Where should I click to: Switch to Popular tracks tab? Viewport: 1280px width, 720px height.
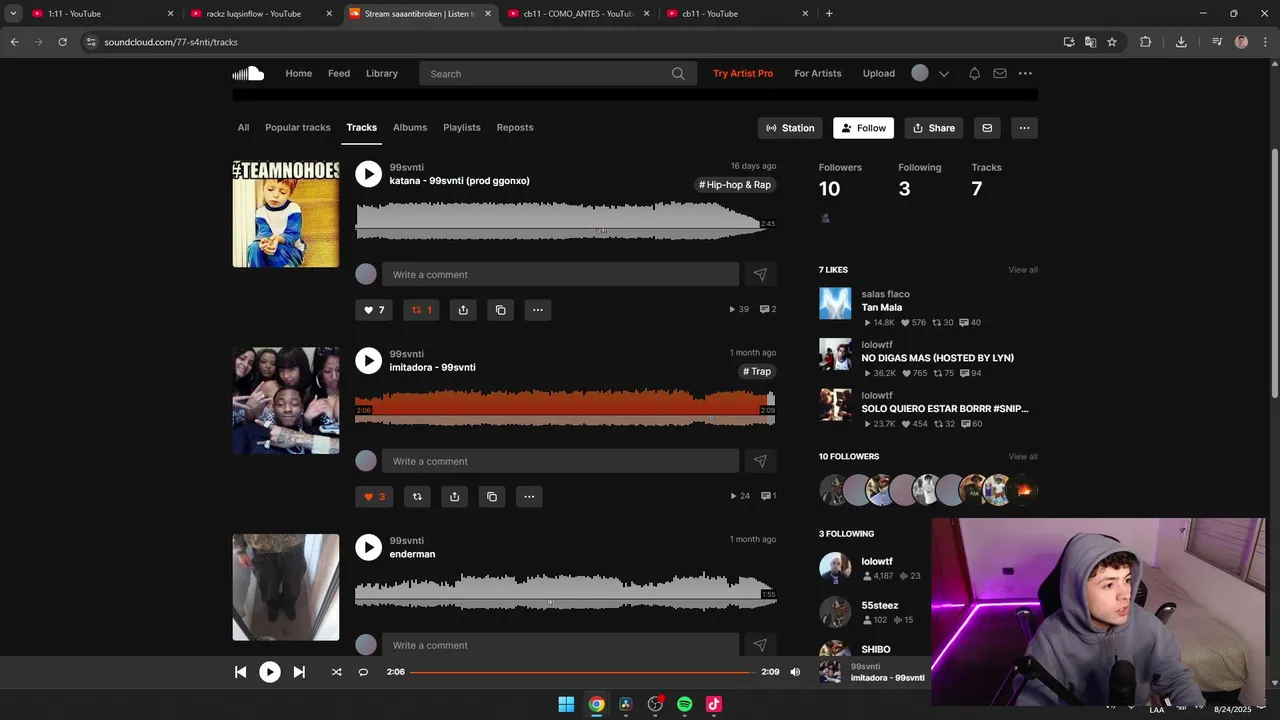pos(298,127)
